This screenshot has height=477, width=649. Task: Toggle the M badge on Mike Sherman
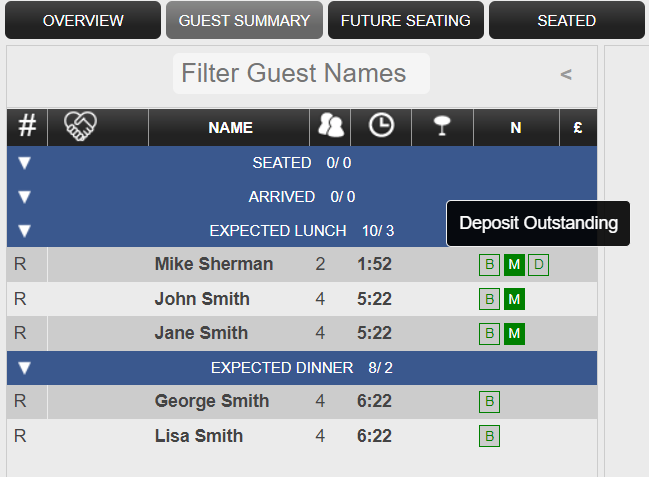(514, 265)
